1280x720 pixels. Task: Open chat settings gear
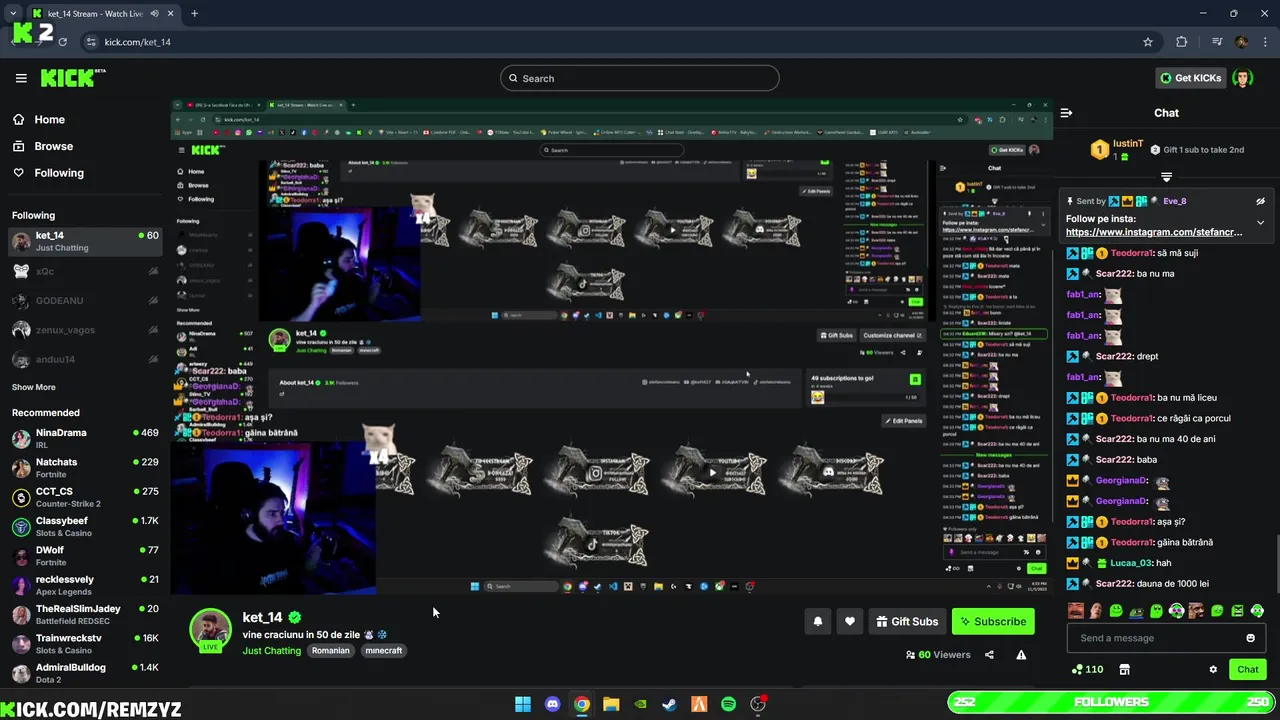(x=1213, y=669)
